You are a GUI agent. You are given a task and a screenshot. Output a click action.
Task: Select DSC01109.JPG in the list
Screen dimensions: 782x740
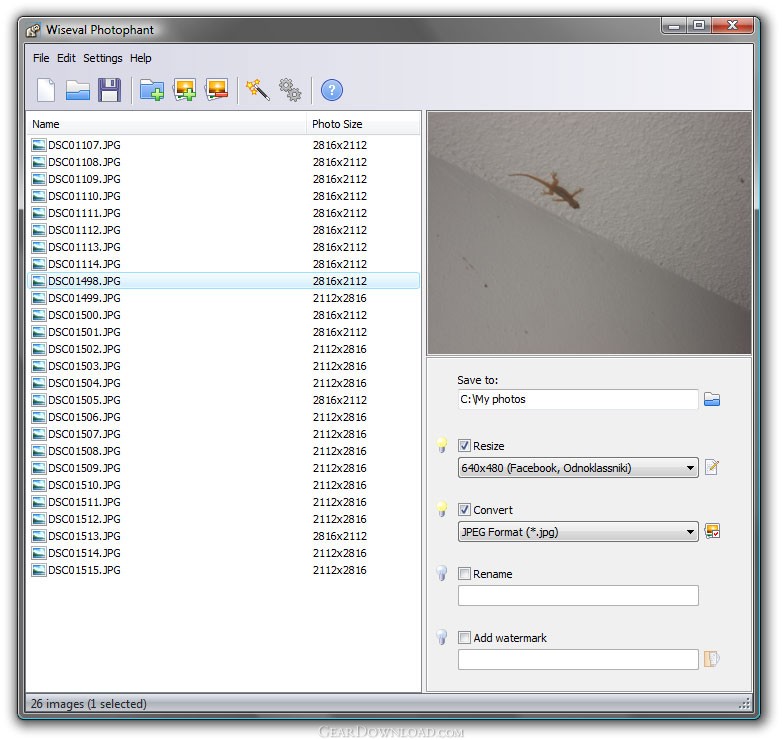[x=223, y=179]
